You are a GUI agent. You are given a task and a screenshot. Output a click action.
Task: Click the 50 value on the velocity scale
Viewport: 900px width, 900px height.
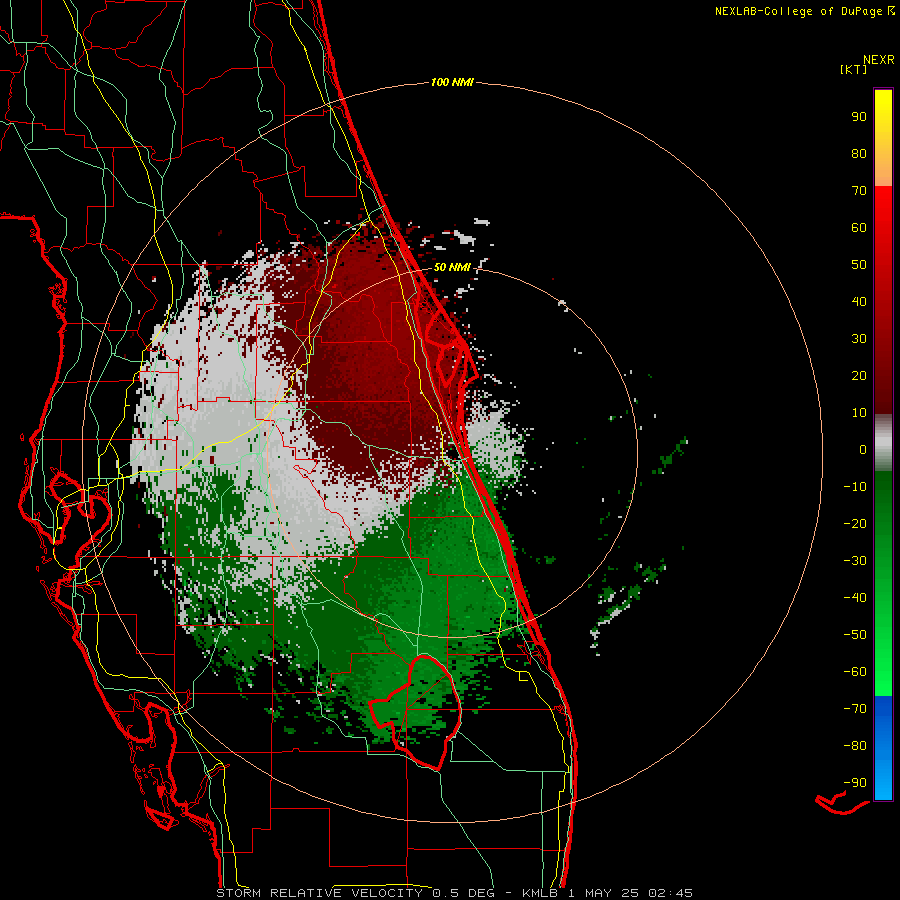(x=859, y=265)
